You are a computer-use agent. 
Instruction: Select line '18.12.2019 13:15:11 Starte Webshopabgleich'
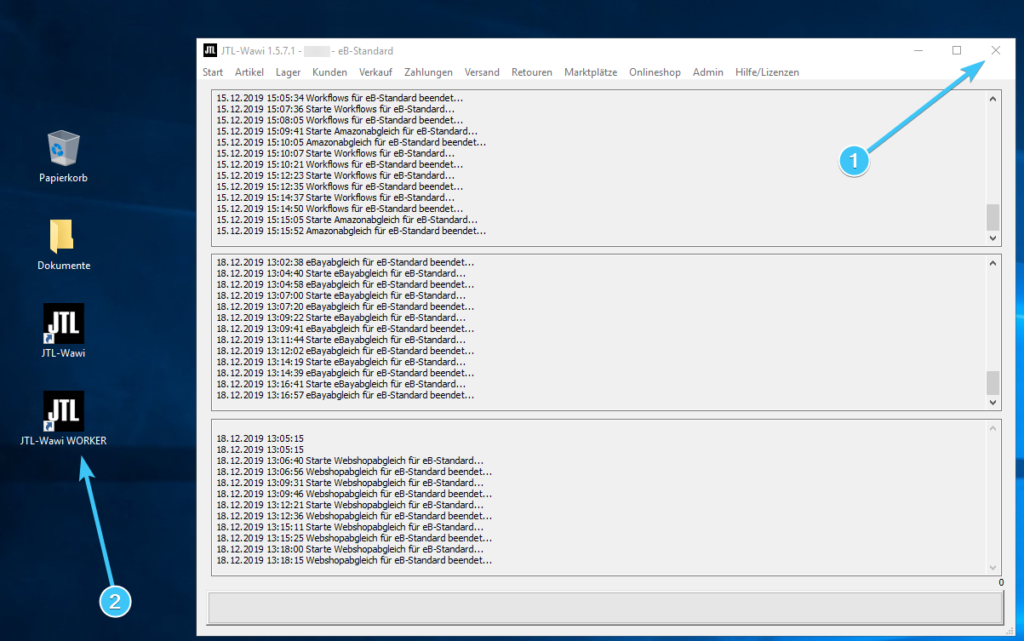350,527
